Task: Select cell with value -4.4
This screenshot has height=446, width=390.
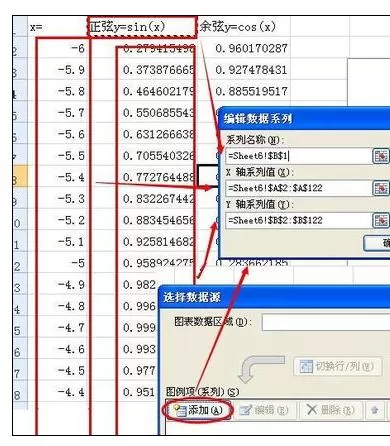Action: (57, 392)
